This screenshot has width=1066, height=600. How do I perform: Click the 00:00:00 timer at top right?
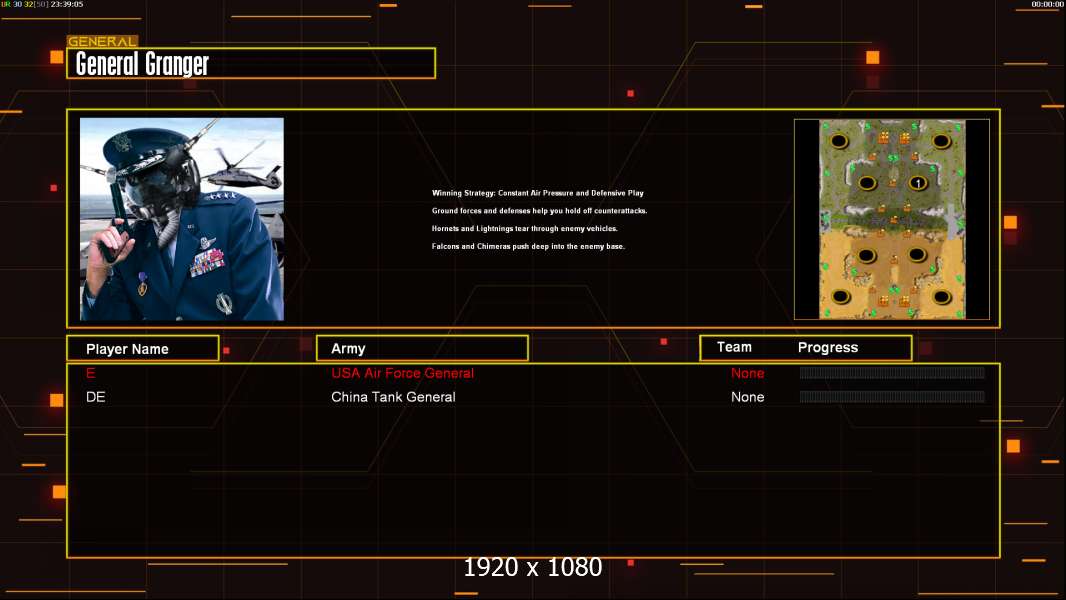coord(1047,4)
